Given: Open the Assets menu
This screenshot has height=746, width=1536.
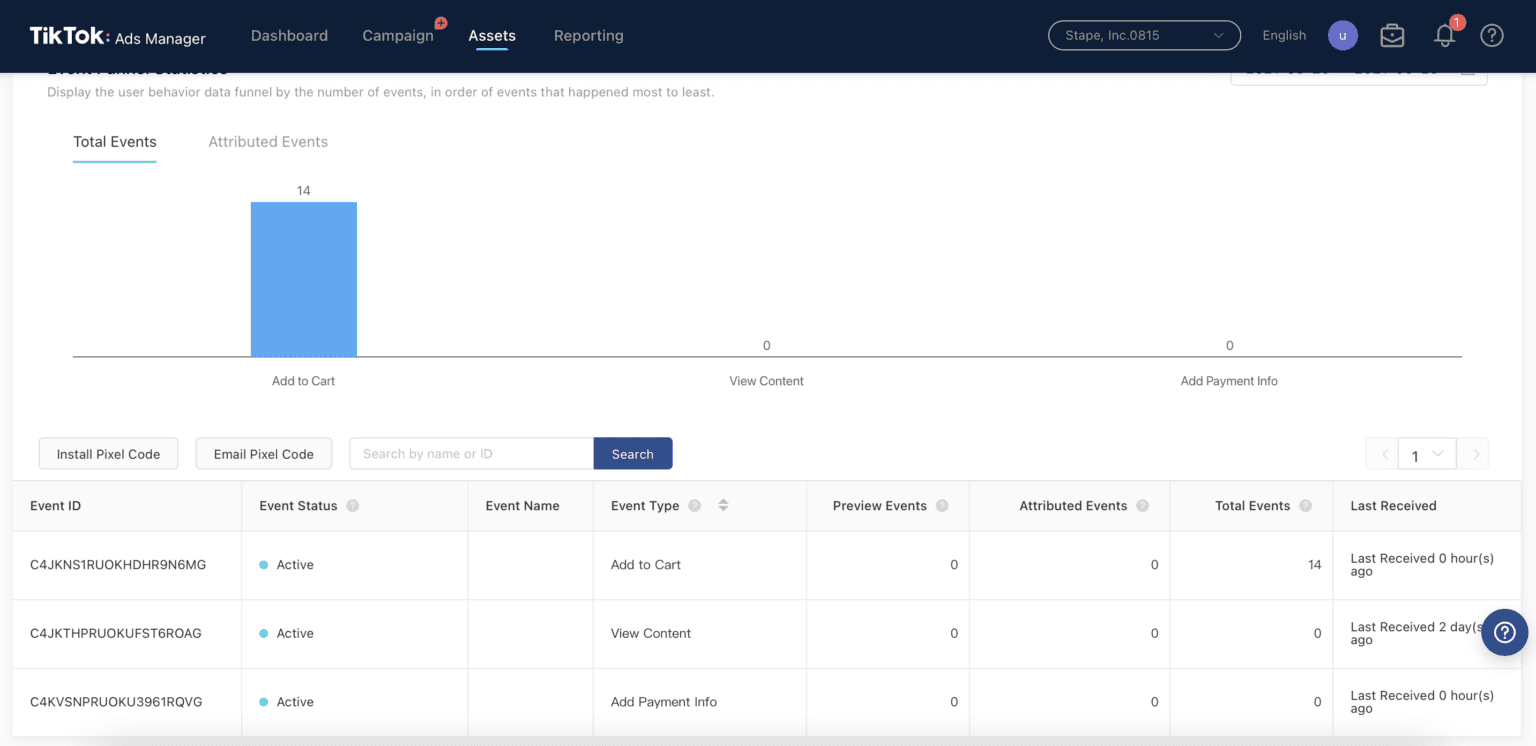Looking at the screenshot, I should pos(492,36).
